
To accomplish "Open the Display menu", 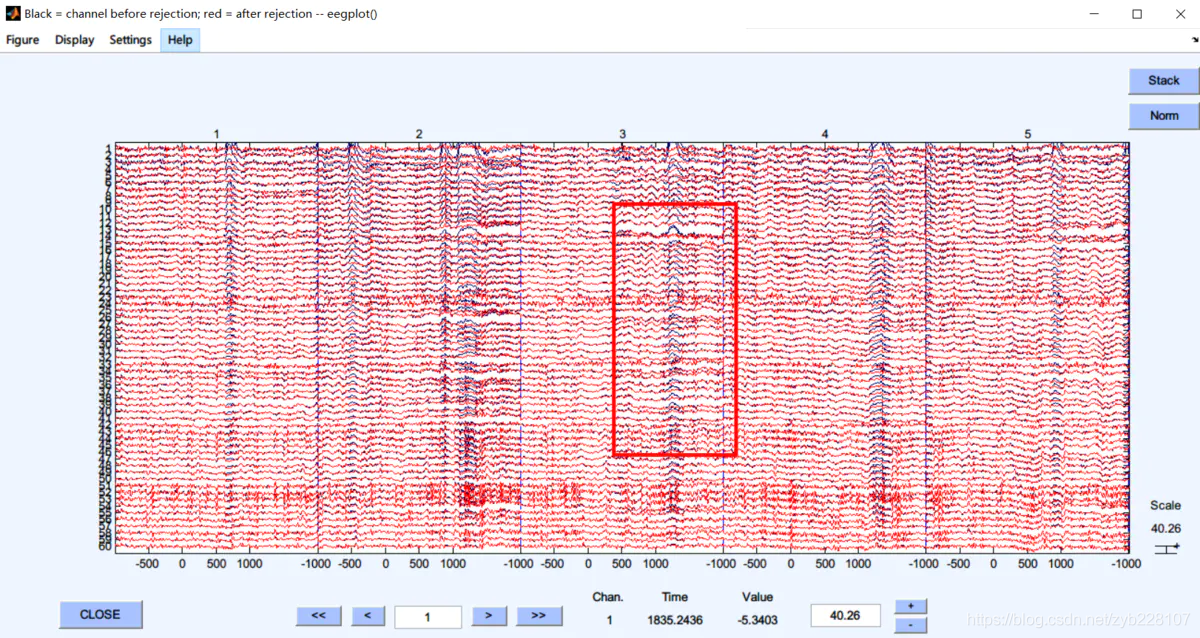I will tap(74, 40).
